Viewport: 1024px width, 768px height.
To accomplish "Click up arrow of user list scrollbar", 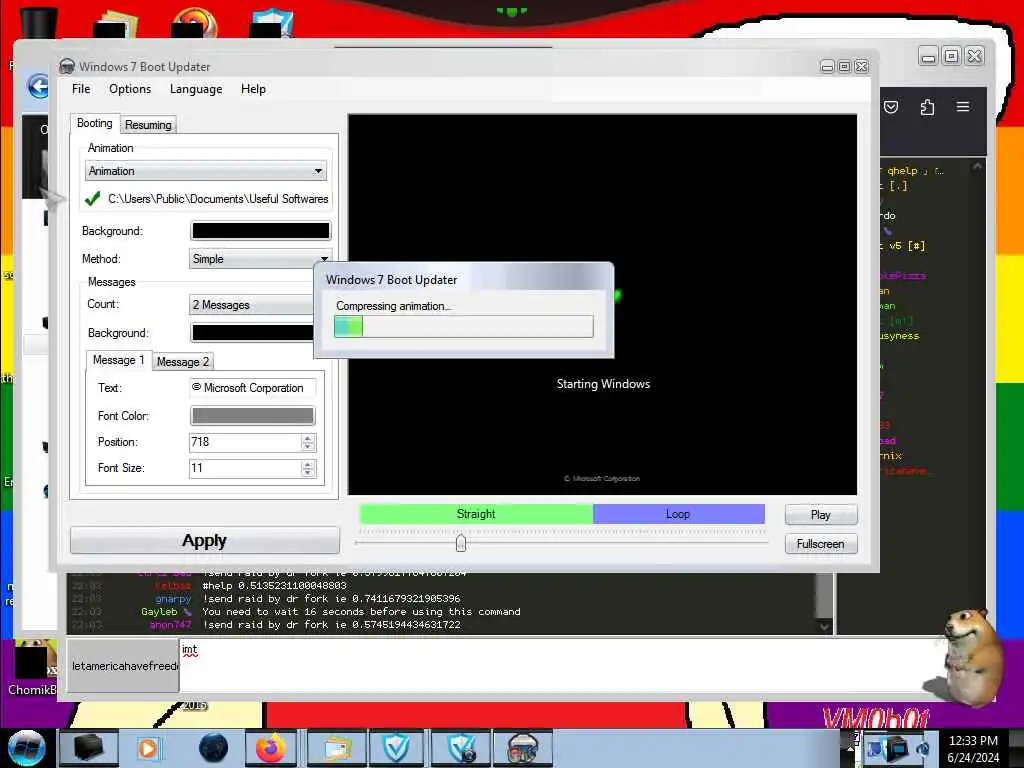I will [x=977, y=167].
